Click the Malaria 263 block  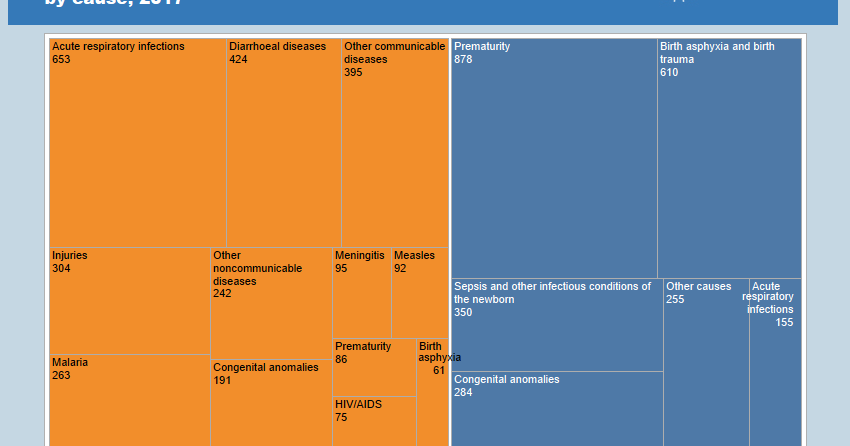tap(130, 400)
